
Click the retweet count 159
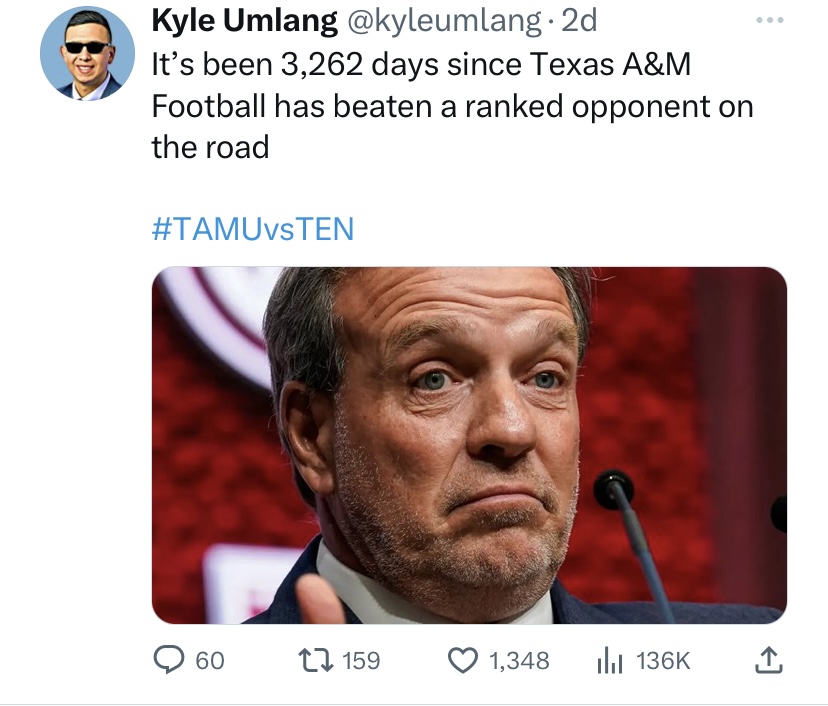pos(360,661)
